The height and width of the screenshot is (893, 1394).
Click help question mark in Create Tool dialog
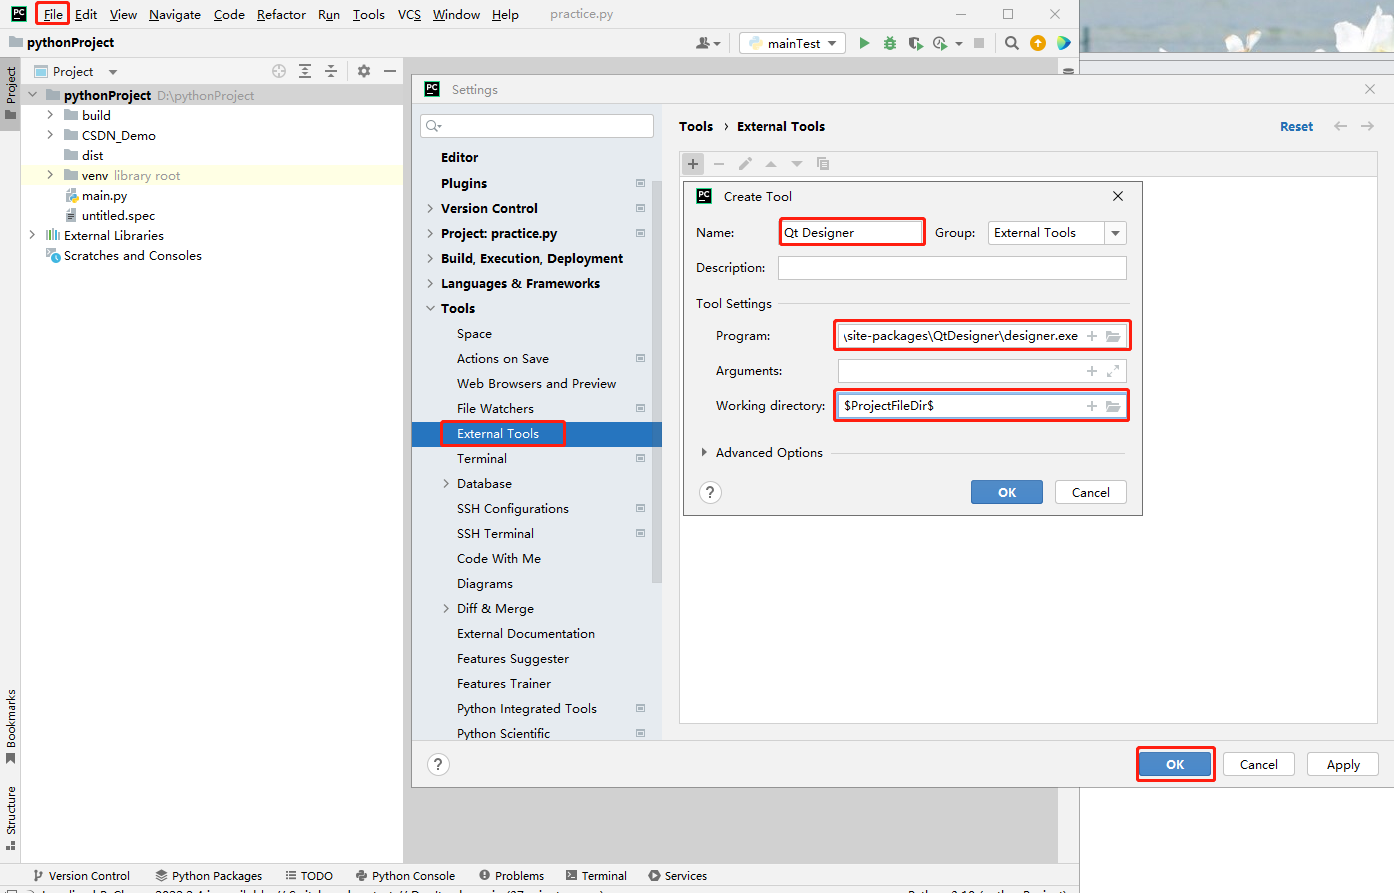point(710,492)
